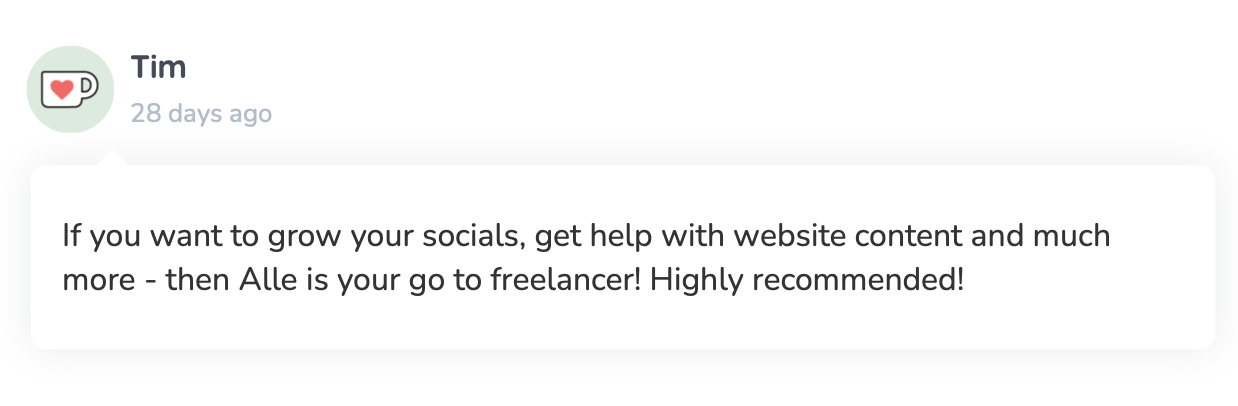Click the "28 days ago" timestamp

201,114
